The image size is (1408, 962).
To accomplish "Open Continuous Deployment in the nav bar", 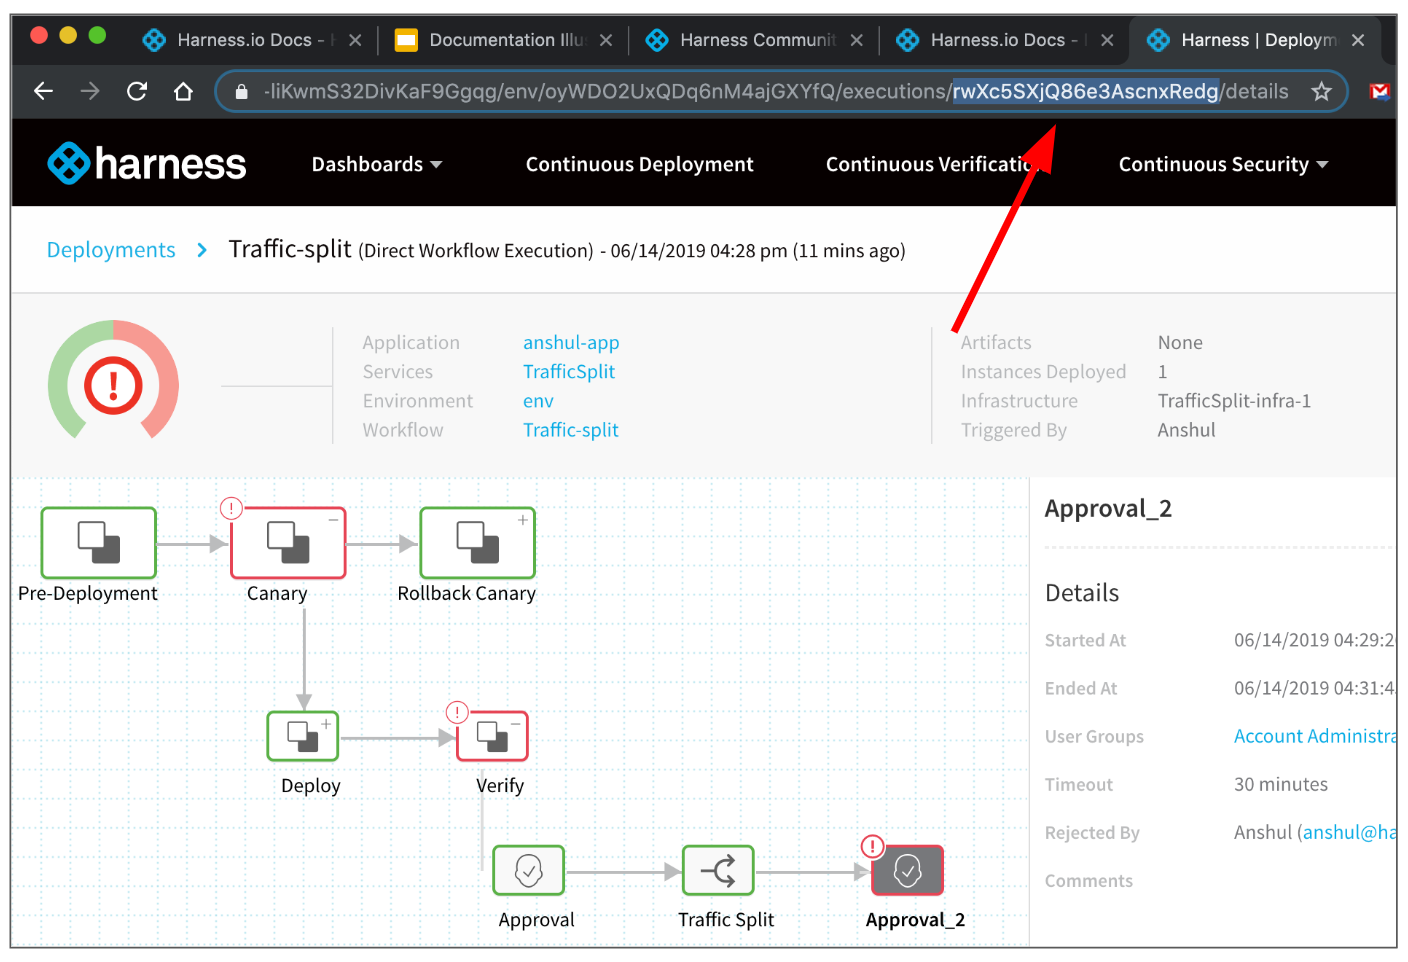I will click(640, 164).
